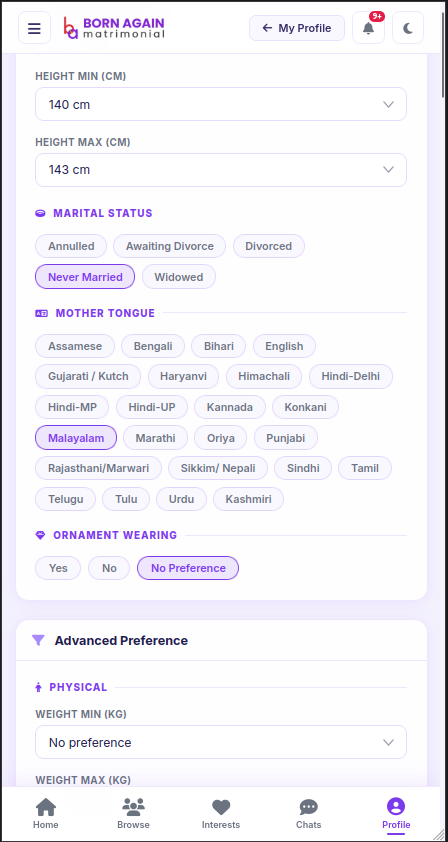Toggle dark mode moon icon
The height and width of the screenshot is (842, 448).
coord(408,28)
